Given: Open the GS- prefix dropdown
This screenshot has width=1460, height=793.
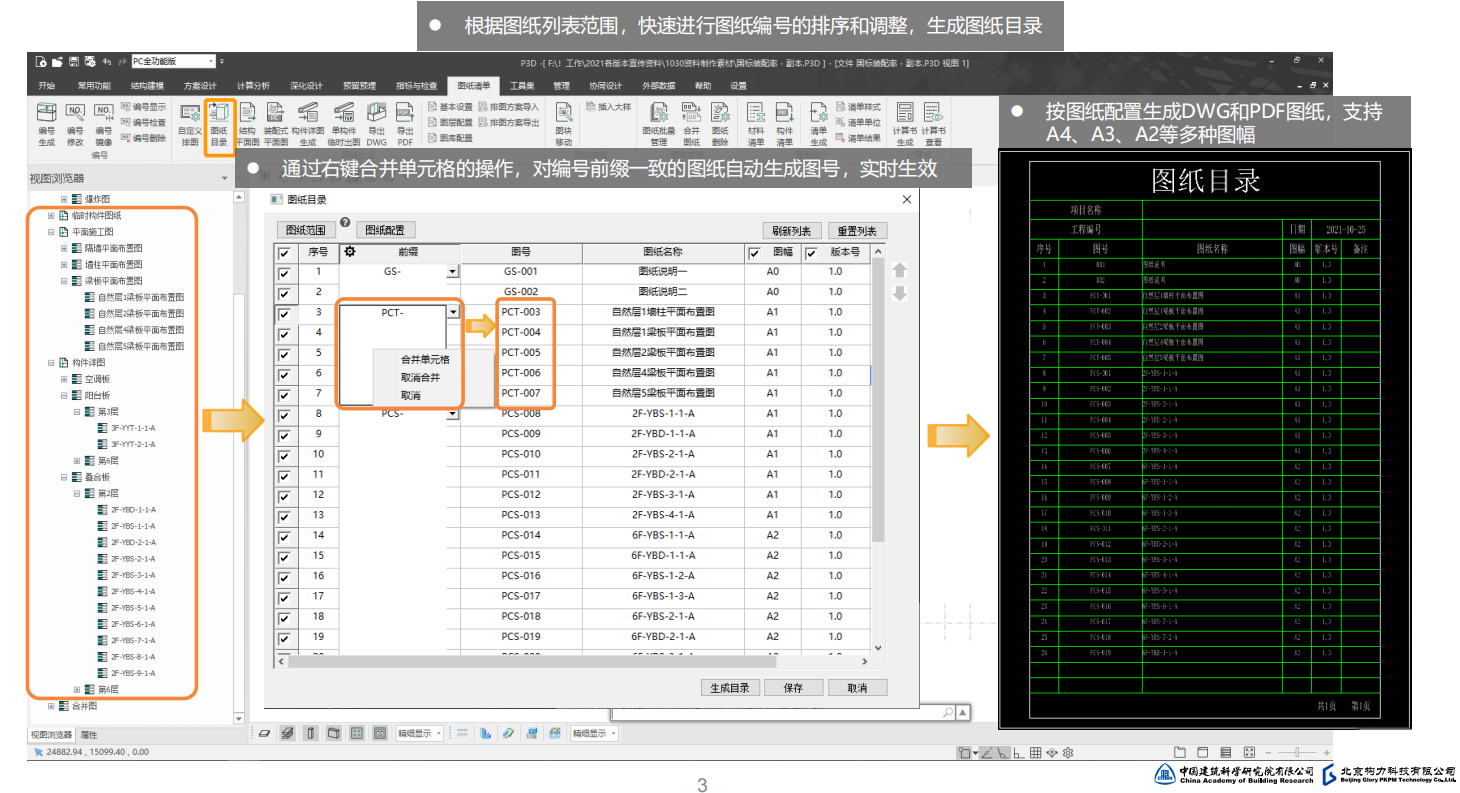Looking at the screenshot, I should tap(453, 272).
